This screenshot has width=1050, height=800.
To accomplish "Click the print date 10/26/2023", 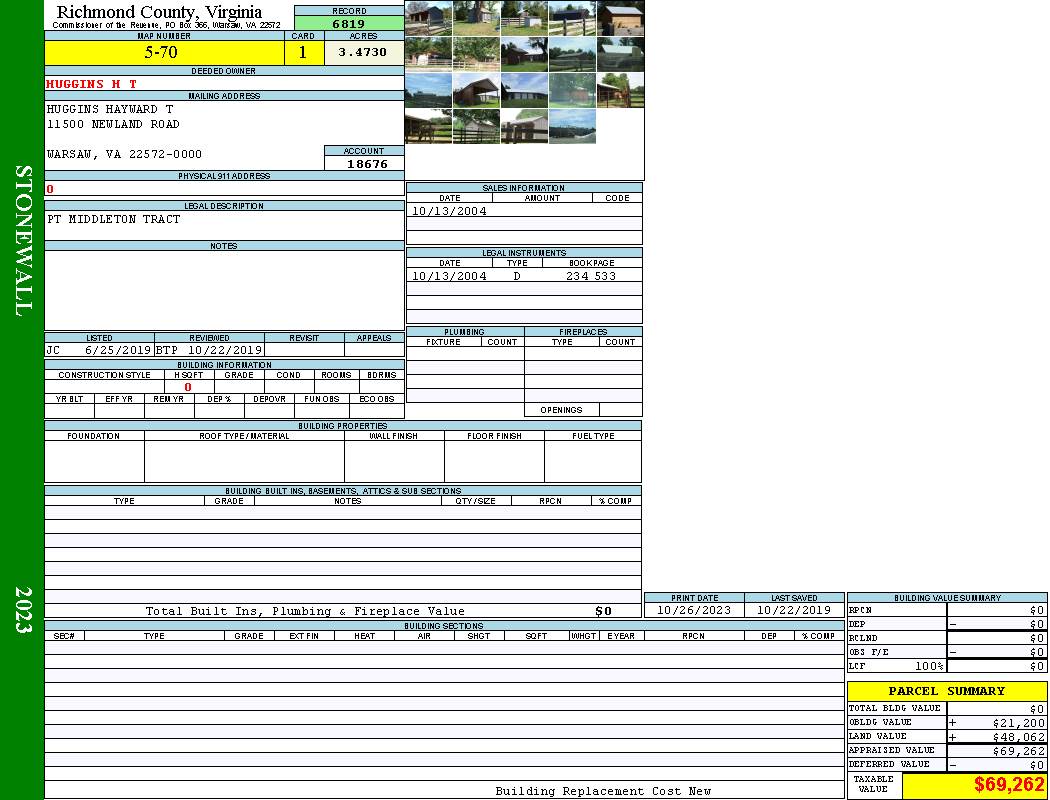I will pyautogui.click(x=693, y=610).
